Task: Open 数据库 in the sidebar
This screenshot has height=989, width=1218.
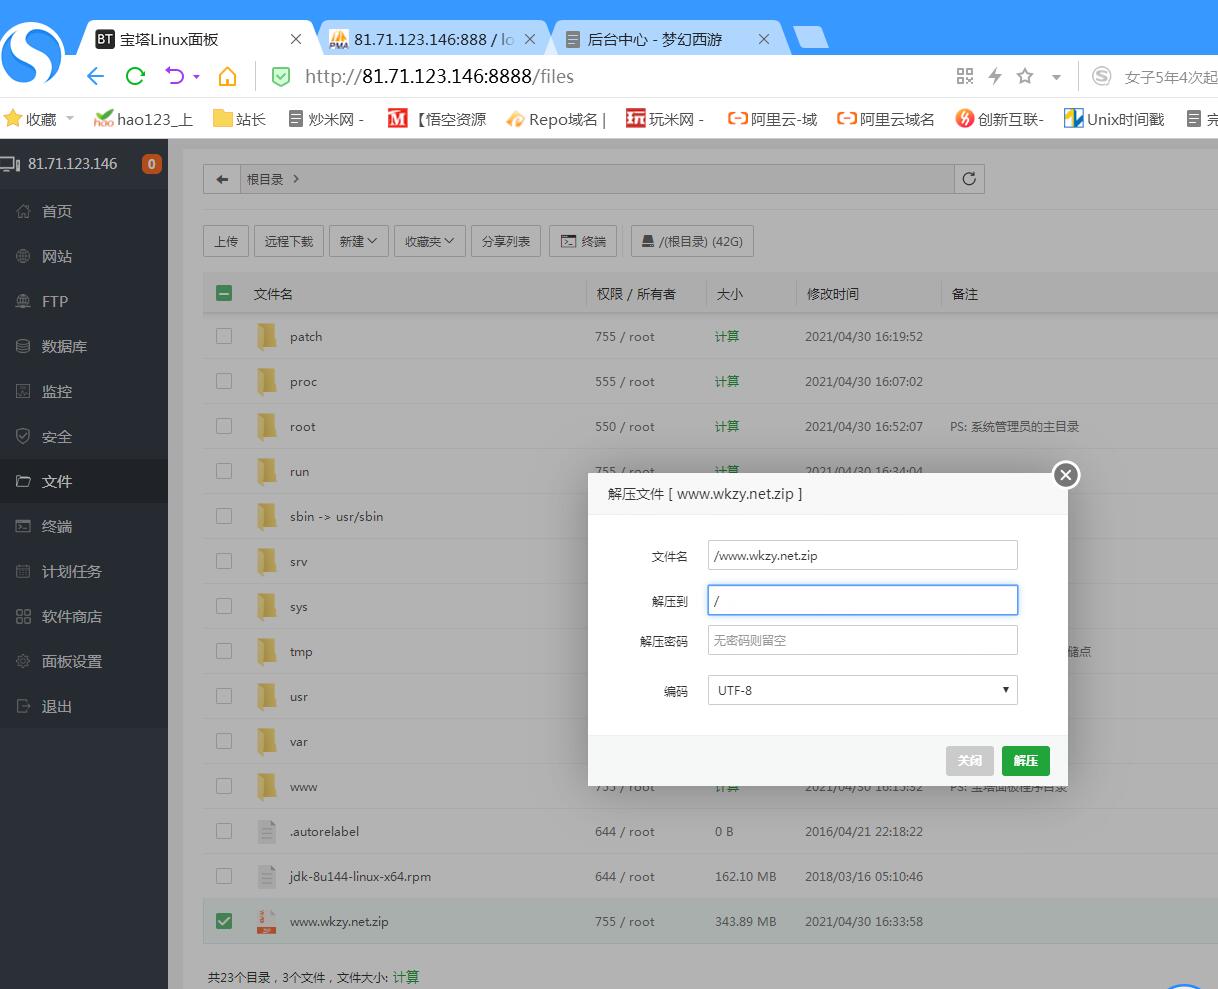Action: [x=64, y=346]
